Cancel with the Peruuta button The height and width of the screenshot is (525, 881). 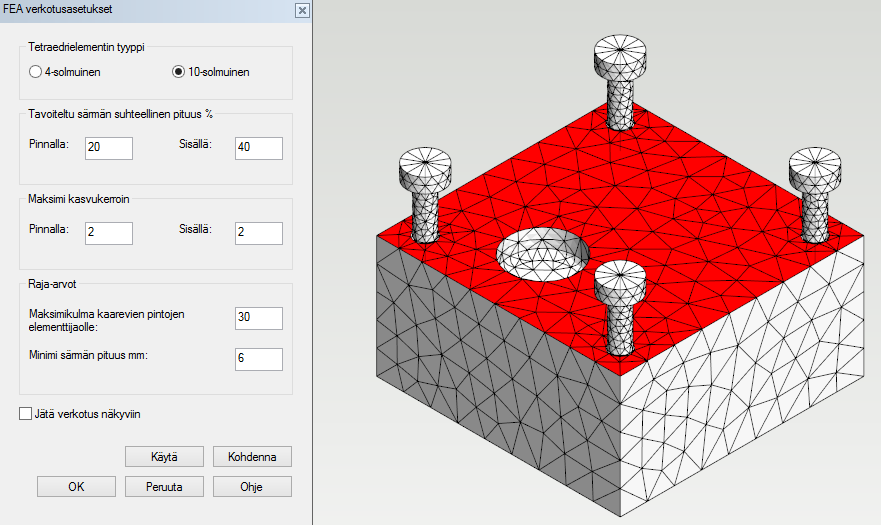click(x=164, y=487)
